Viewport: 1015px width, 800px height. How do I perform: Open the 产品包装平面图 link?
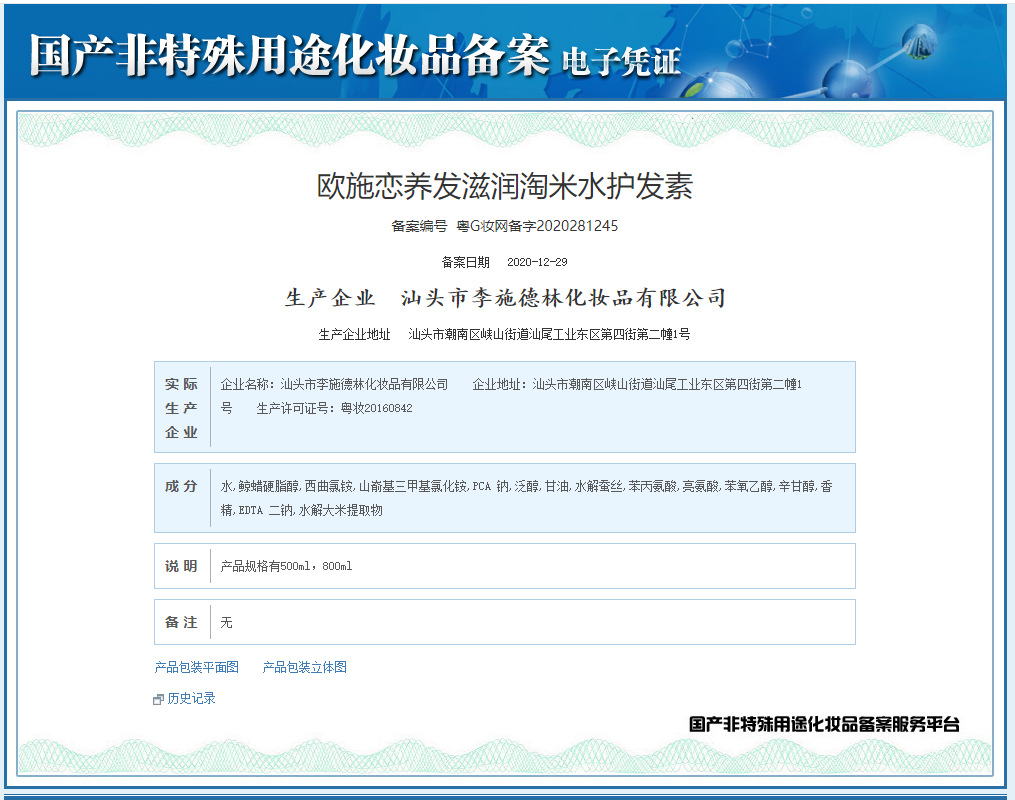coord(197,667)
